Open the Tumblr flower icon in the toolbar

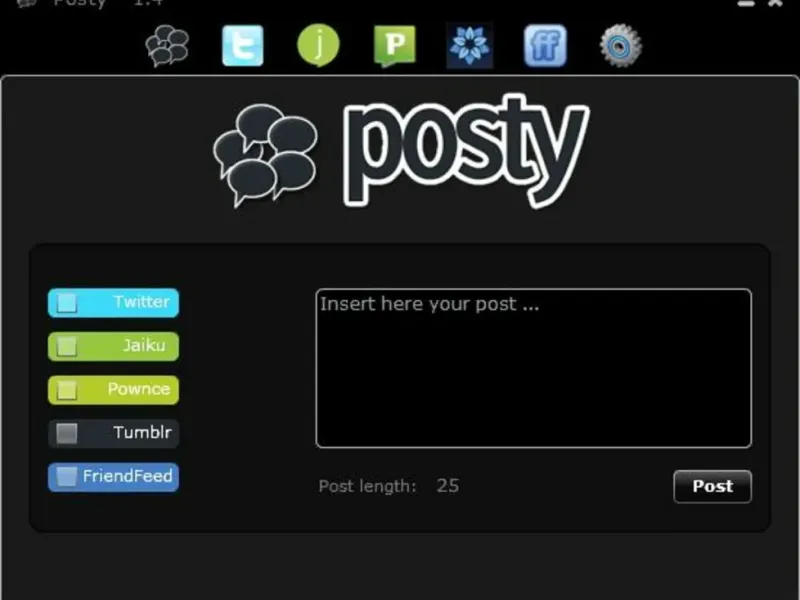coord(469,45)
